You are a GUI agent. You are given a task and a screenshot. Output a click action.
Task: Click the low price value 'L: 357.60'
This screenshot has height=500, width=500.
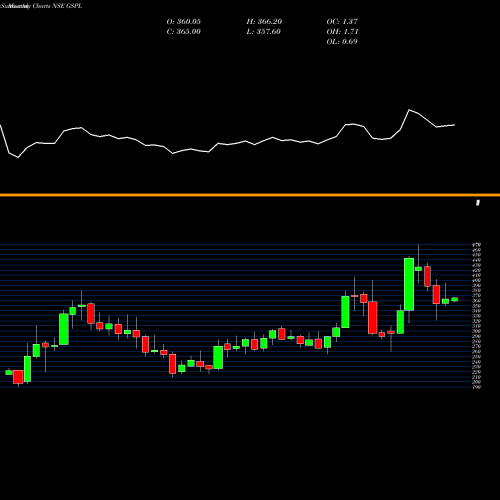click(x=264, y=32)
